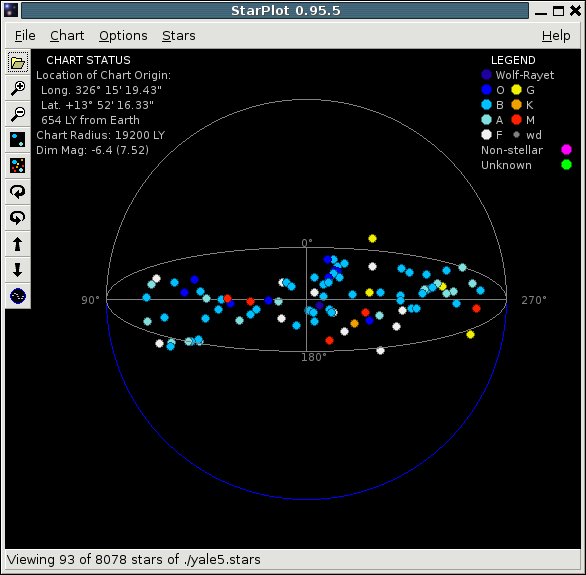
Task: Tilt chart up with the up arrow
Action: 18,244
